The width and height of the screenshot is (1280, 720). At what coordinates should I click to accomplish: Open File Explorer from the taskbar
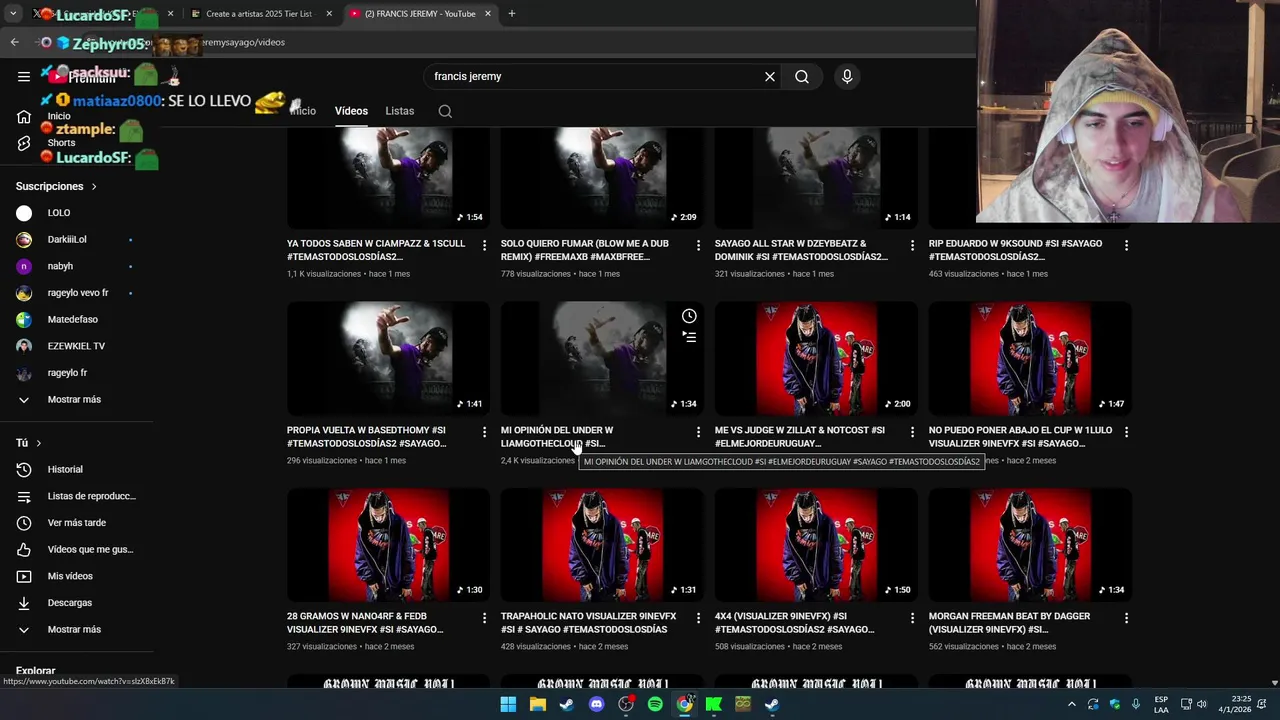(x=537, y=704)
